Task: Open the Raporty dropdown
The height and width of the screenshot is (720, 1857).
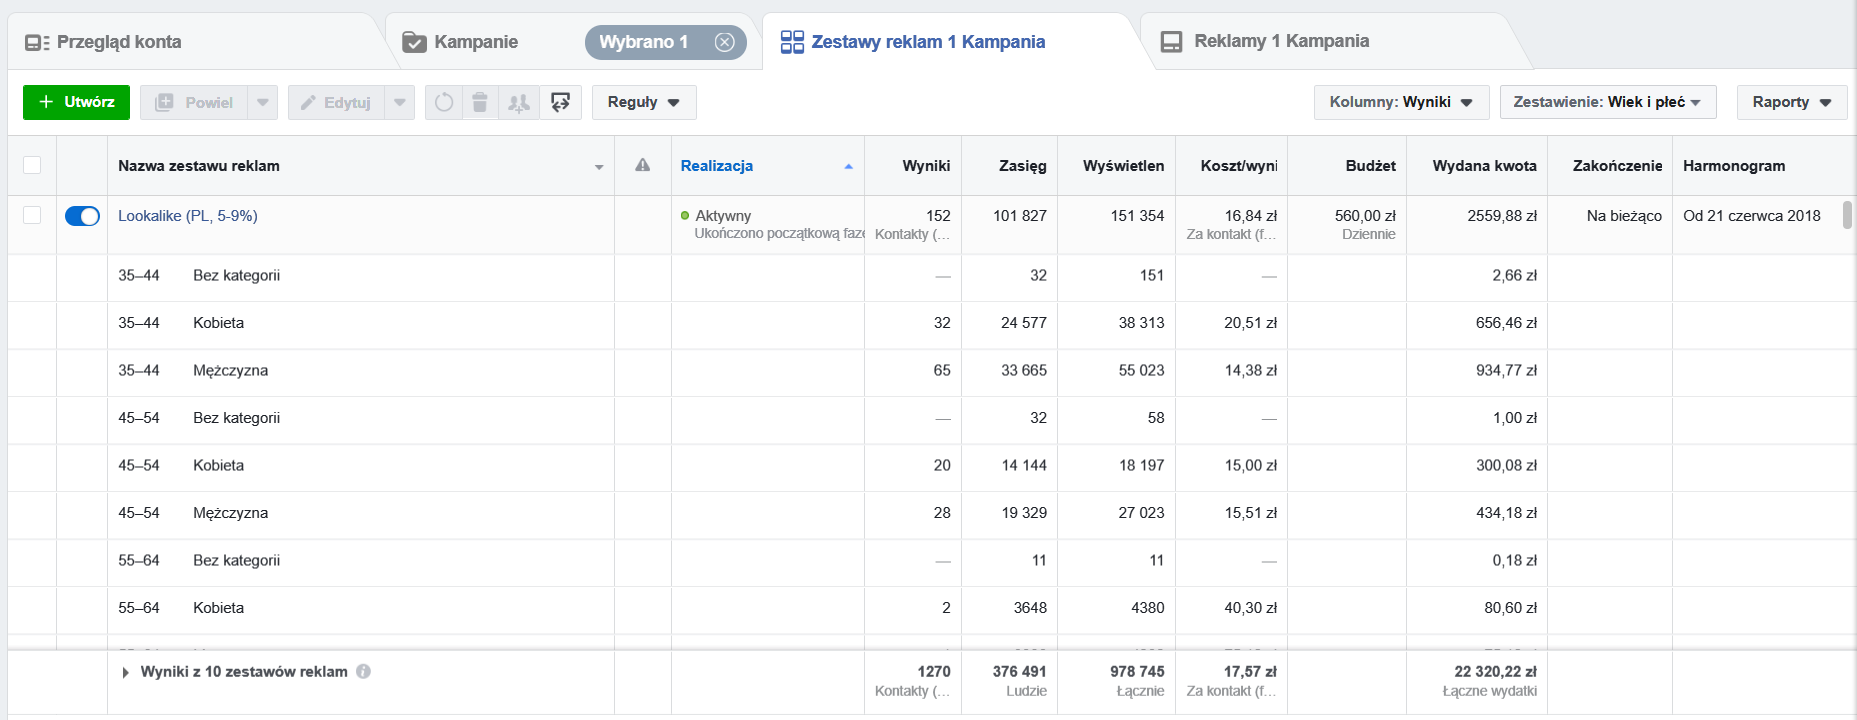Action: tap(1792, 102)
